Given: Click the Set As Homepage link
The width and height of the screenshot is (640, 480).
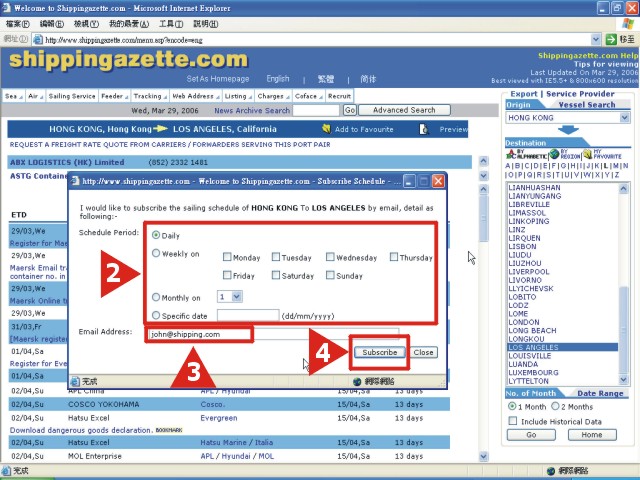Looking at the screenshot, I should (x=218, y=79).
